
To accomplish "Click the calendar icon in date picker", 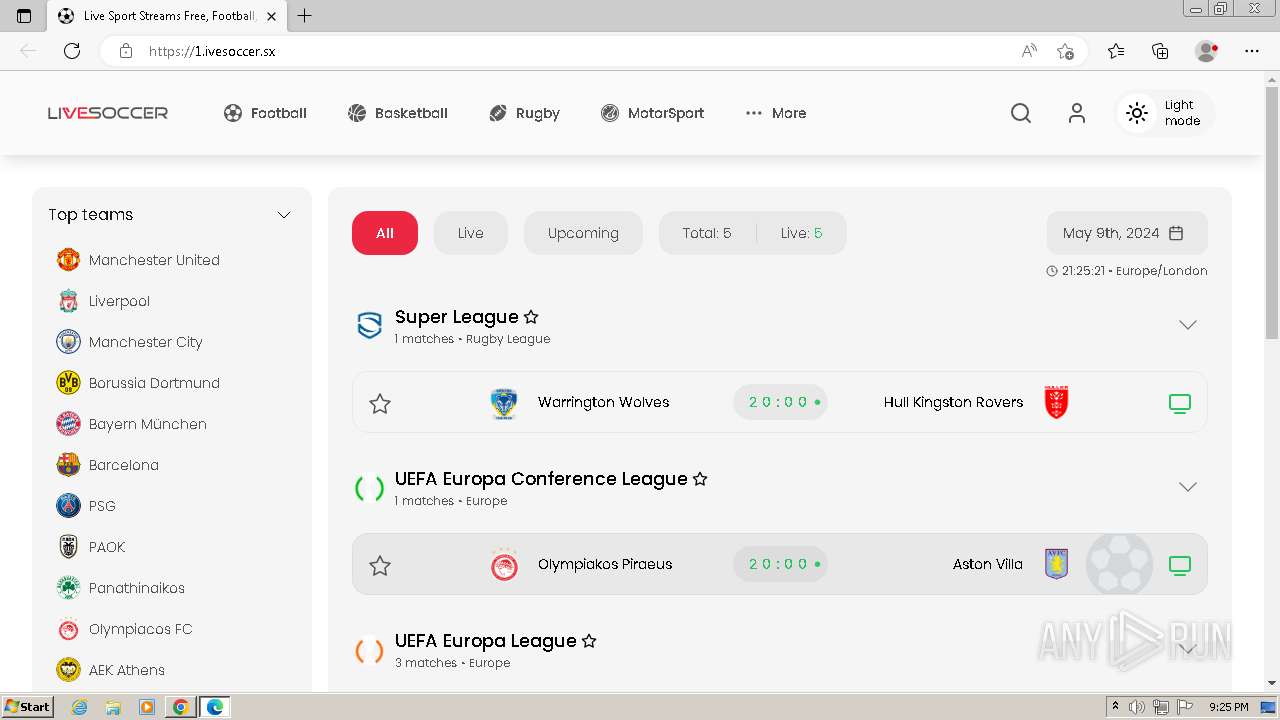I will [x=1176, y=233].
